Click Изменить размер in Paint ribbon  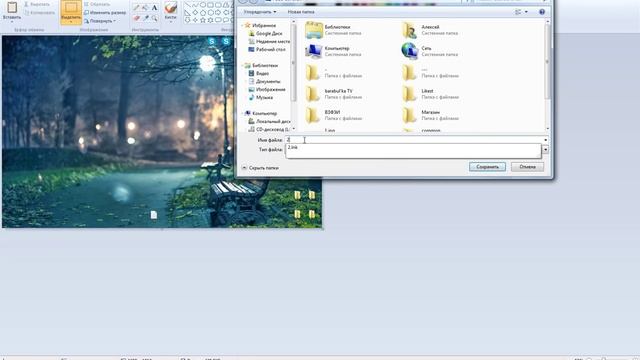[x=105, y=13]
